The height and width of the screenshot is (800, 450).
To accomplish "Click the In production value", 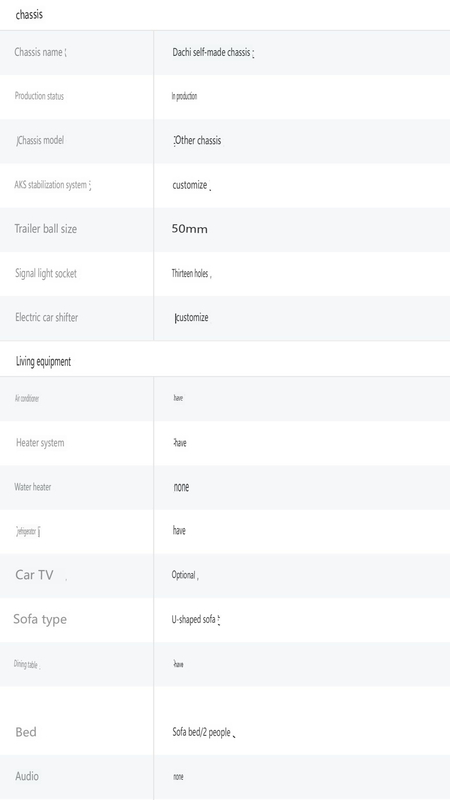I will tap(184, 96).
